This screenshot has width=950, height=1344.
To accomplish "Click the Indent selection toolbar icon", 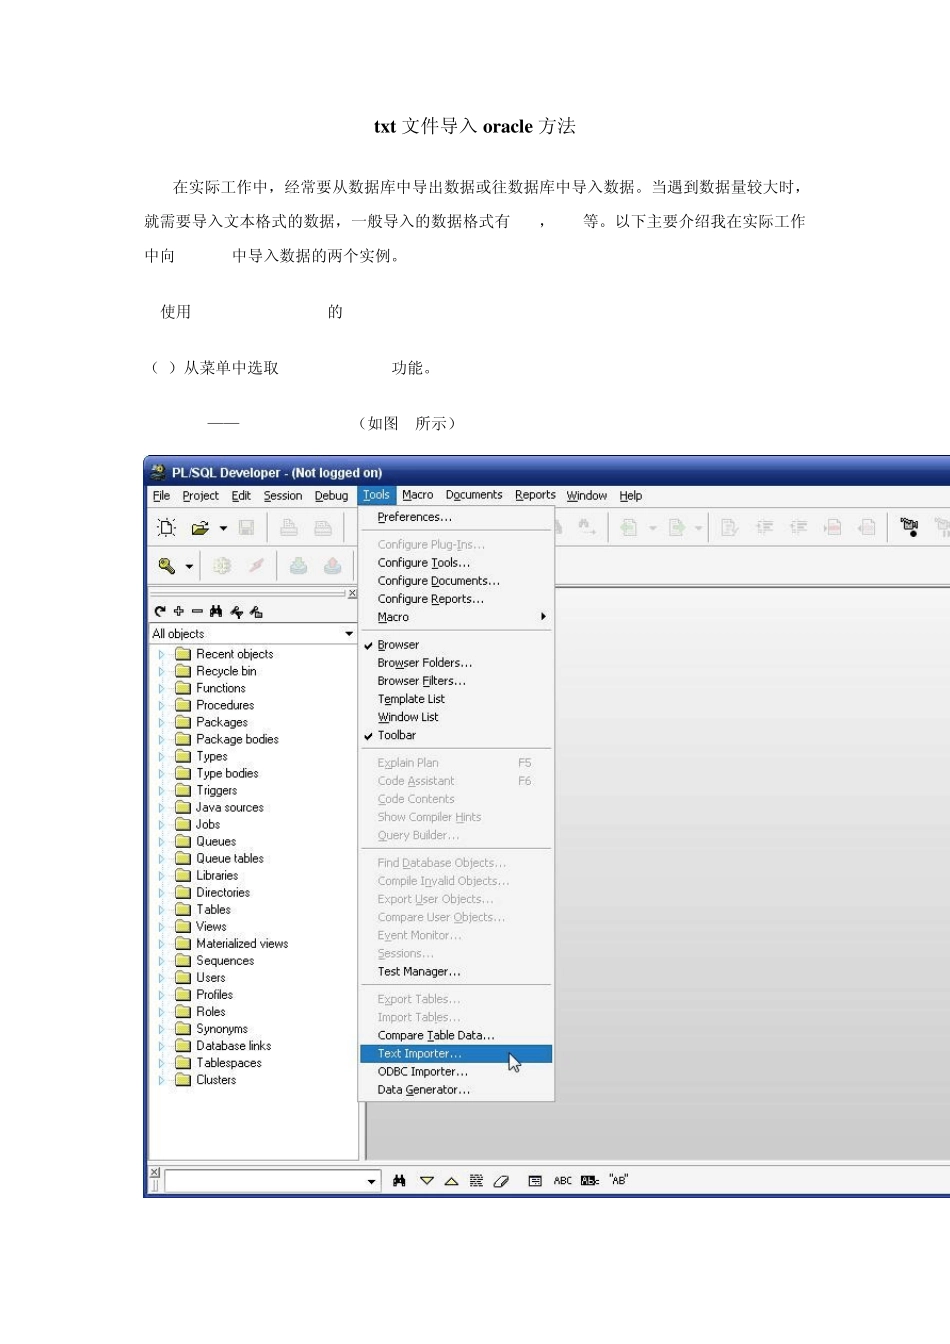I will point(764,527).
